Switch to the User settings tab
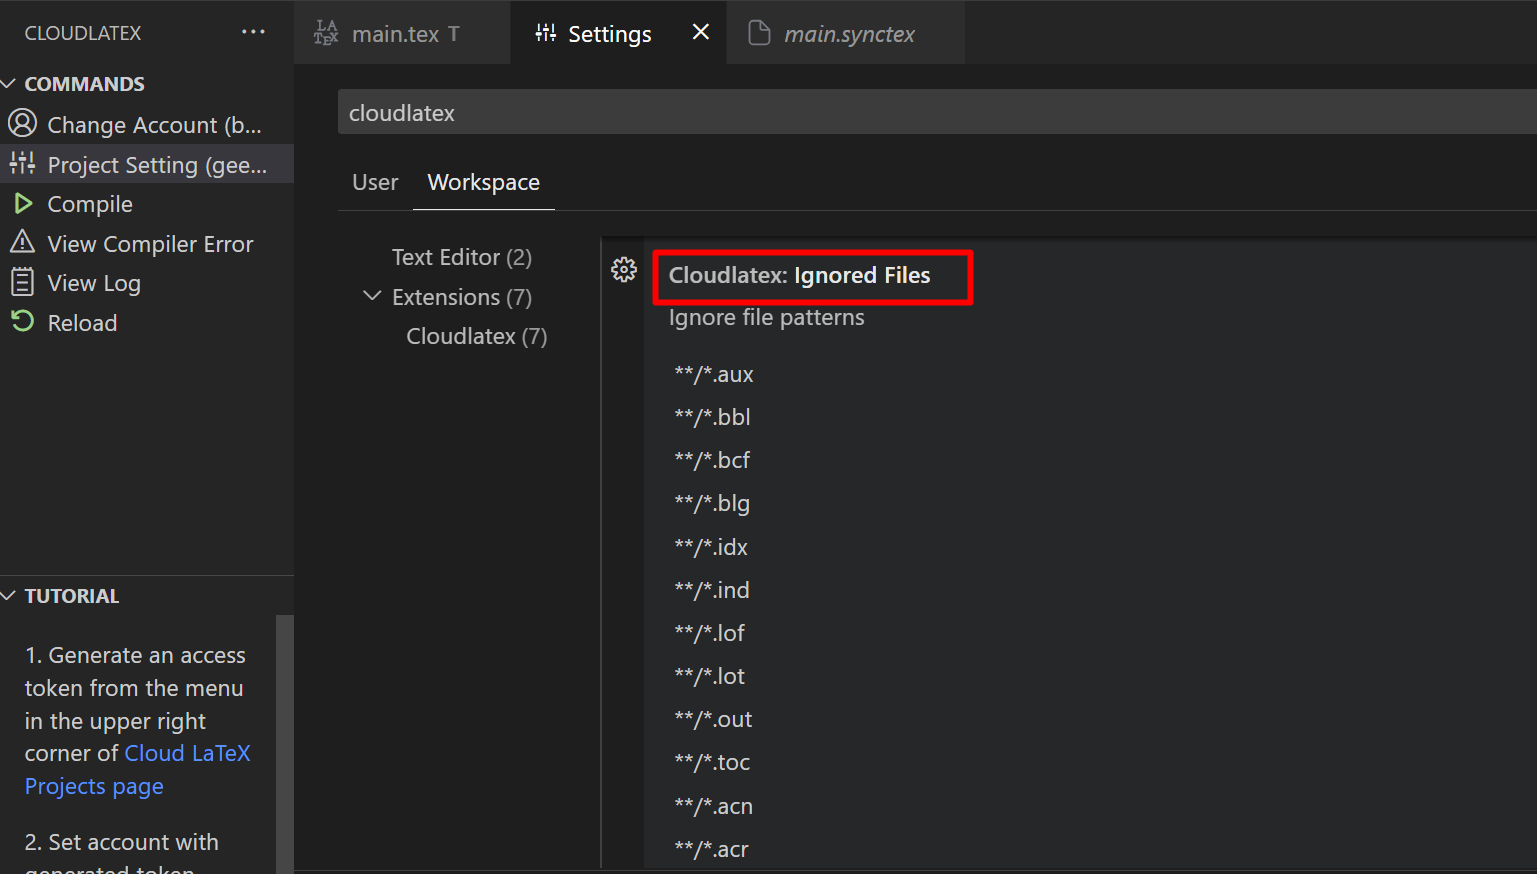This screenshot has height=874, width=1537. (x=374, y=182)
